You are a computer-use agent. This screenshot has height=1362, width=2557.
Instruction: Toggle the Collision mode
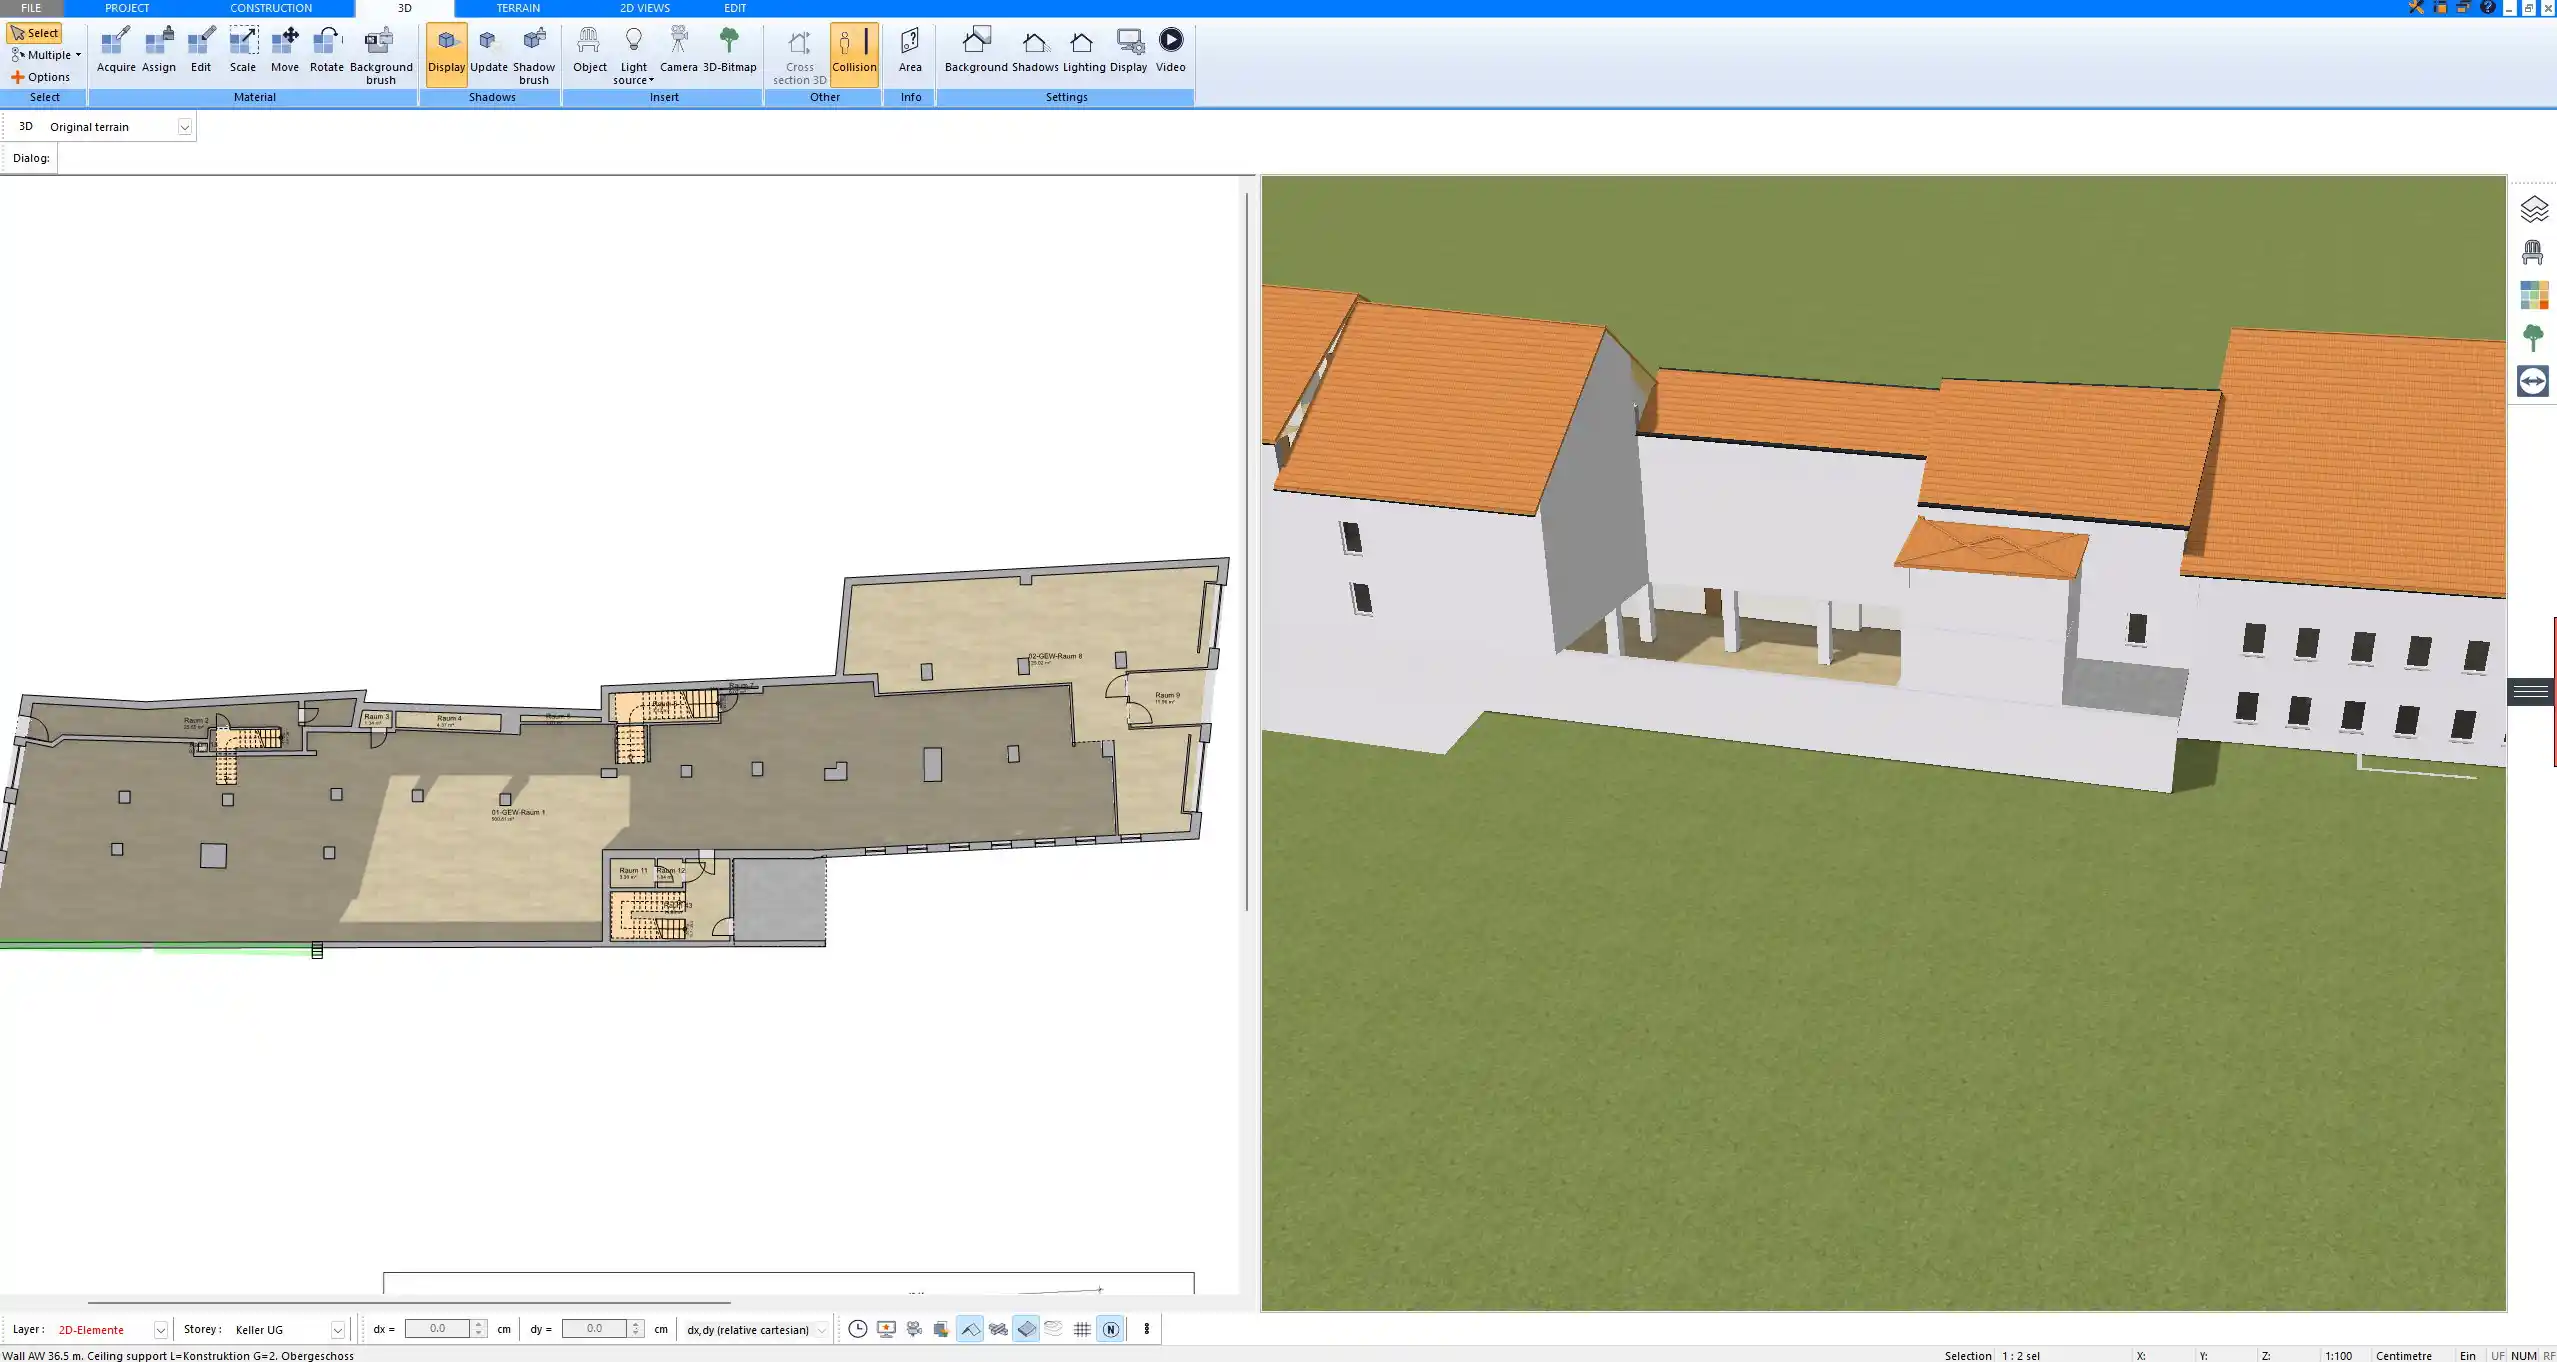(854, 55)
